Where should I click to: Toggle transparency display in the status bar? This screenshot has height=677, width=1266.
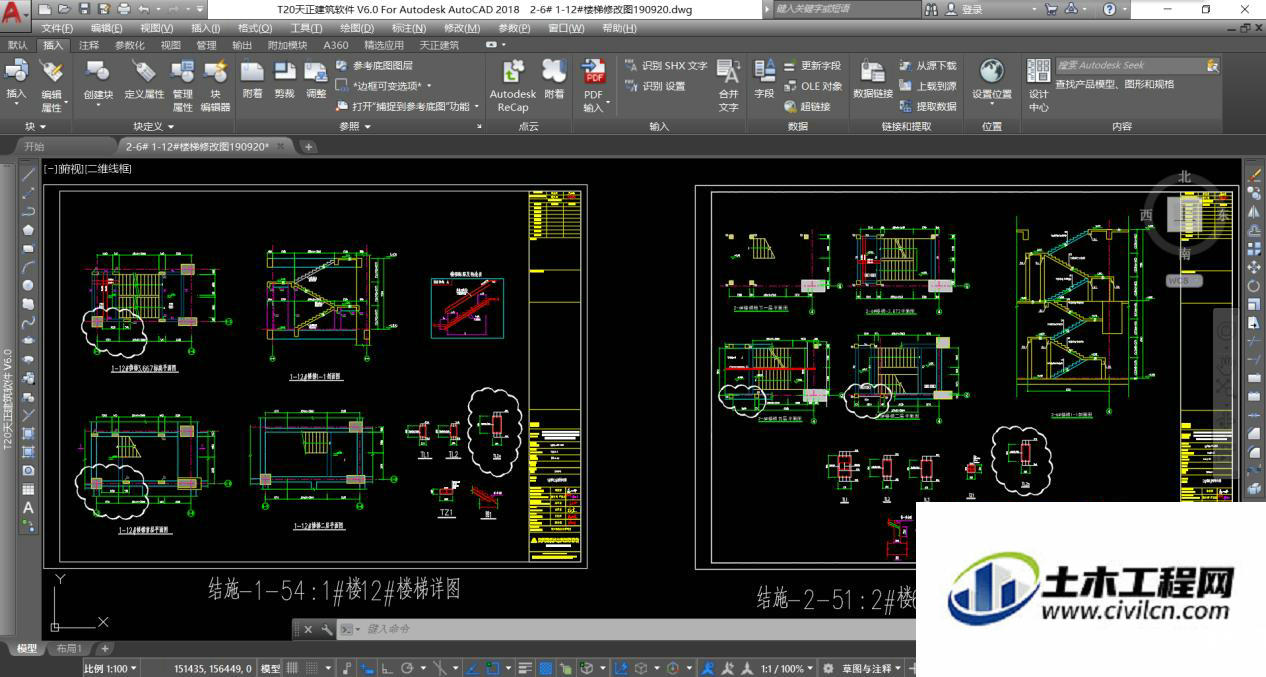coord(546,668)
